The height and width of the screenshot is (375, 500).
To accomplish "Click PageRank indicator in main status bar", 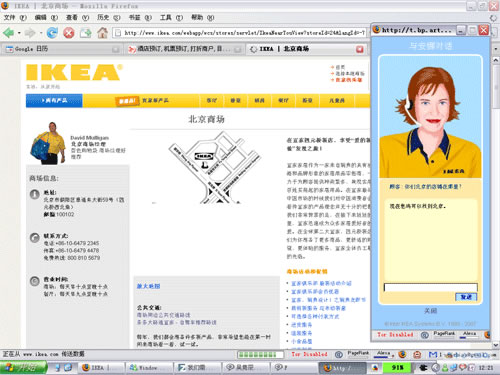I will point(358,354).
